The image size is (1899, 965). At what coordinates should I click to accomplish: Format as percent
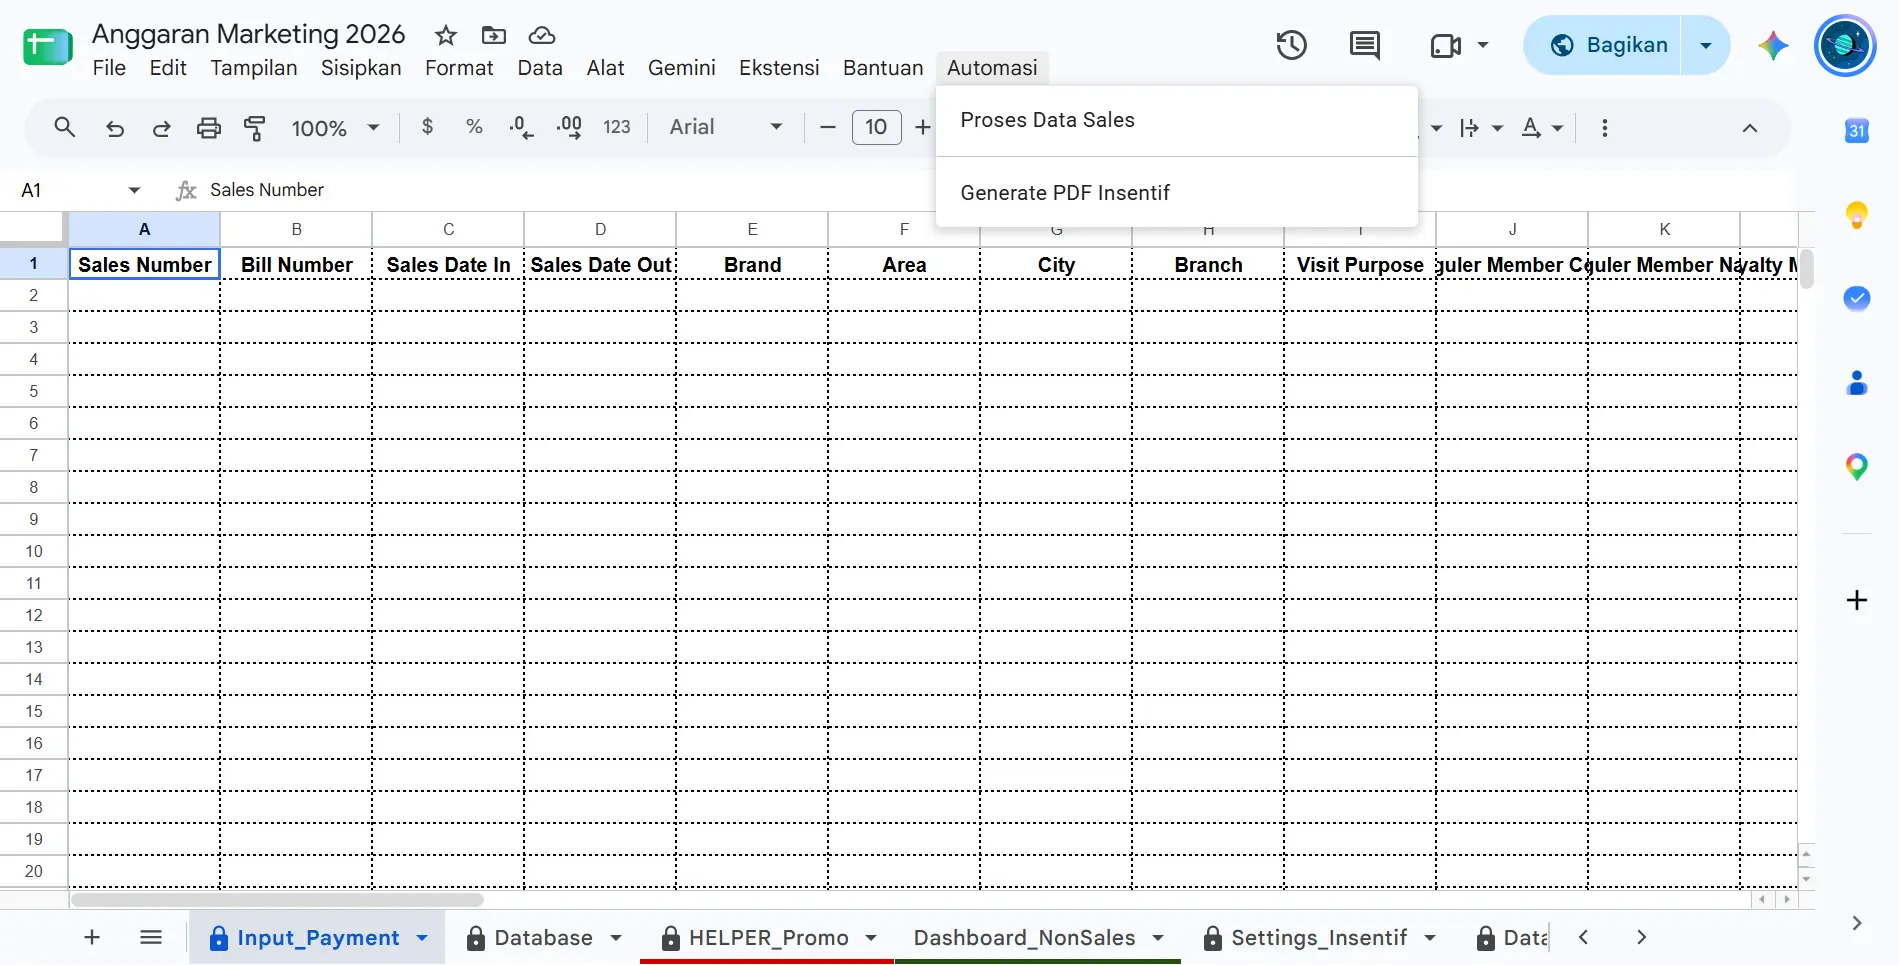point(474,127)
